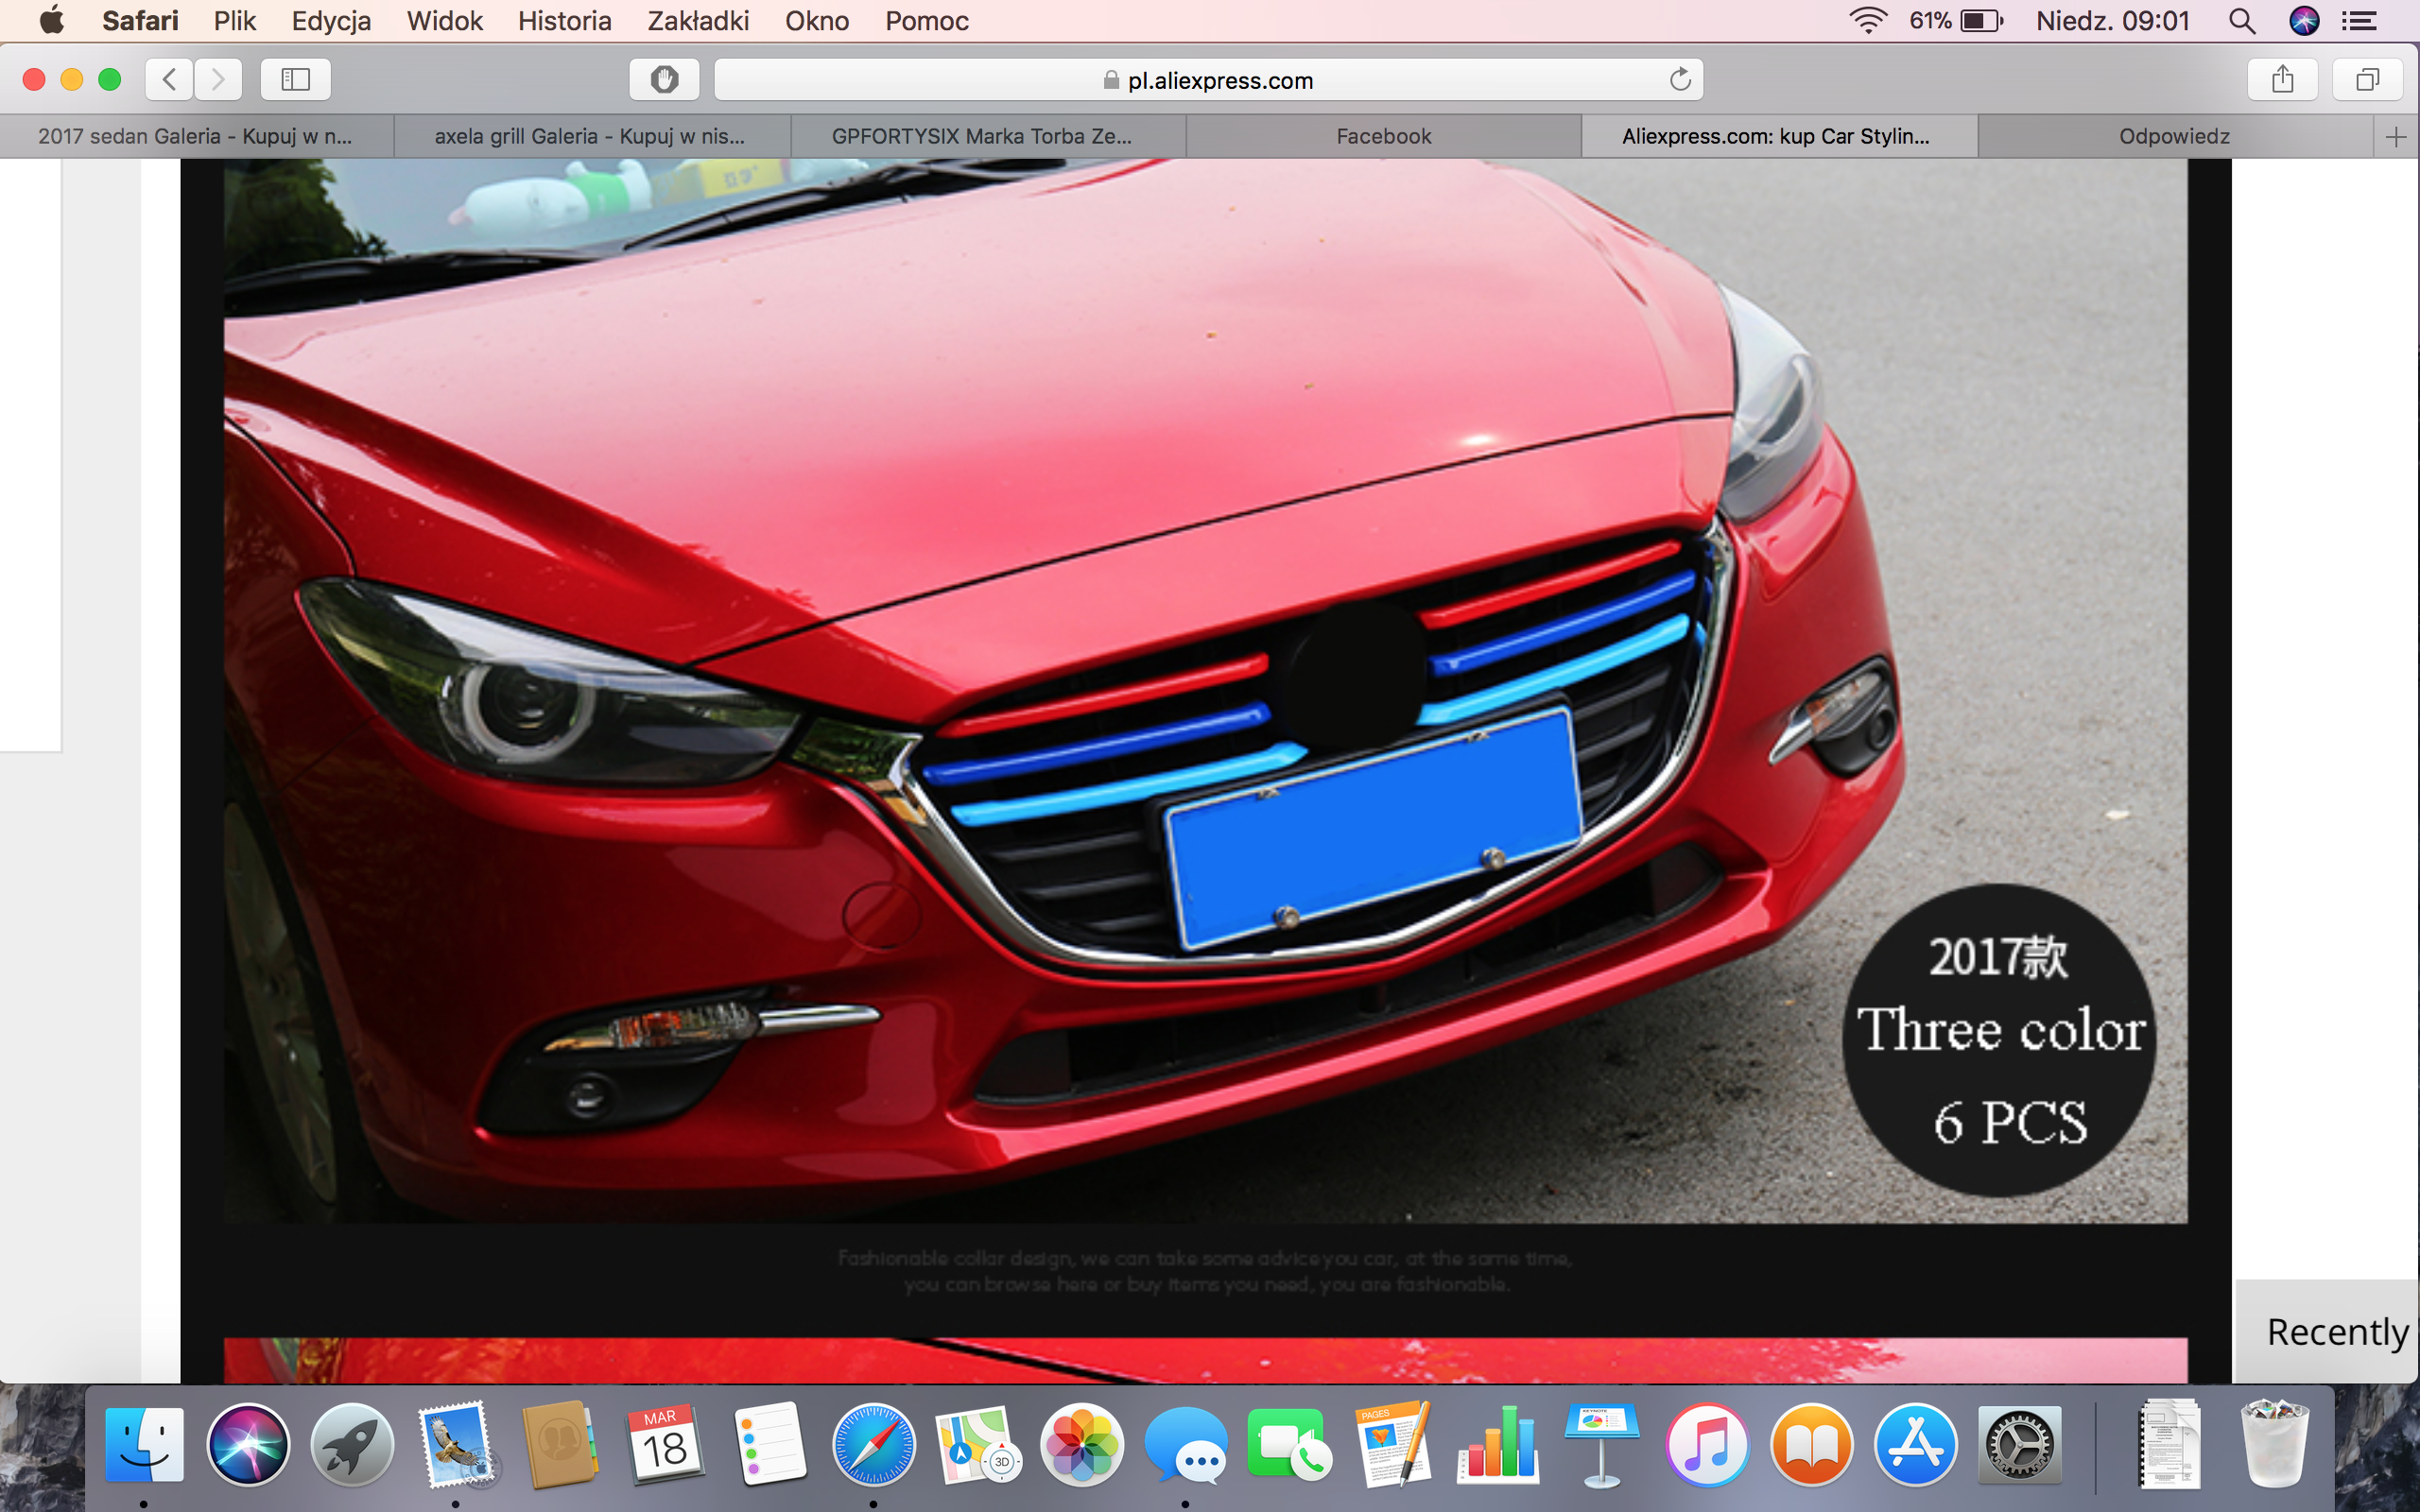Show all tabs overview icon
2420x1512 pixels.
(2366, 79)
